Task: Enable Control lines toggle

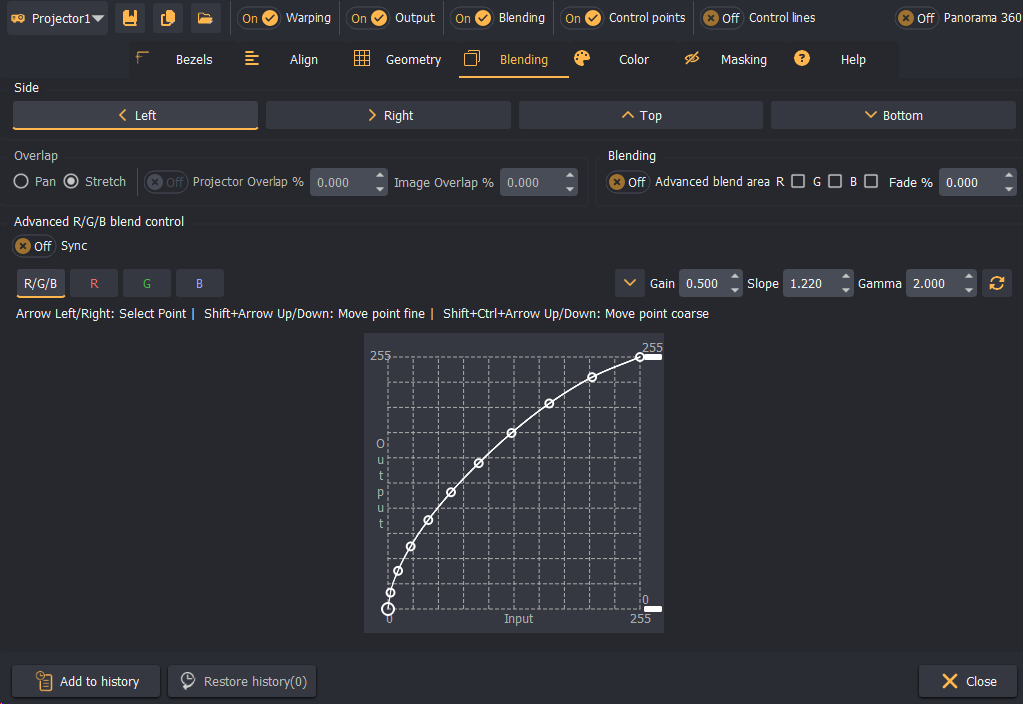Action: pyautogui.click(x=722, y=18)
